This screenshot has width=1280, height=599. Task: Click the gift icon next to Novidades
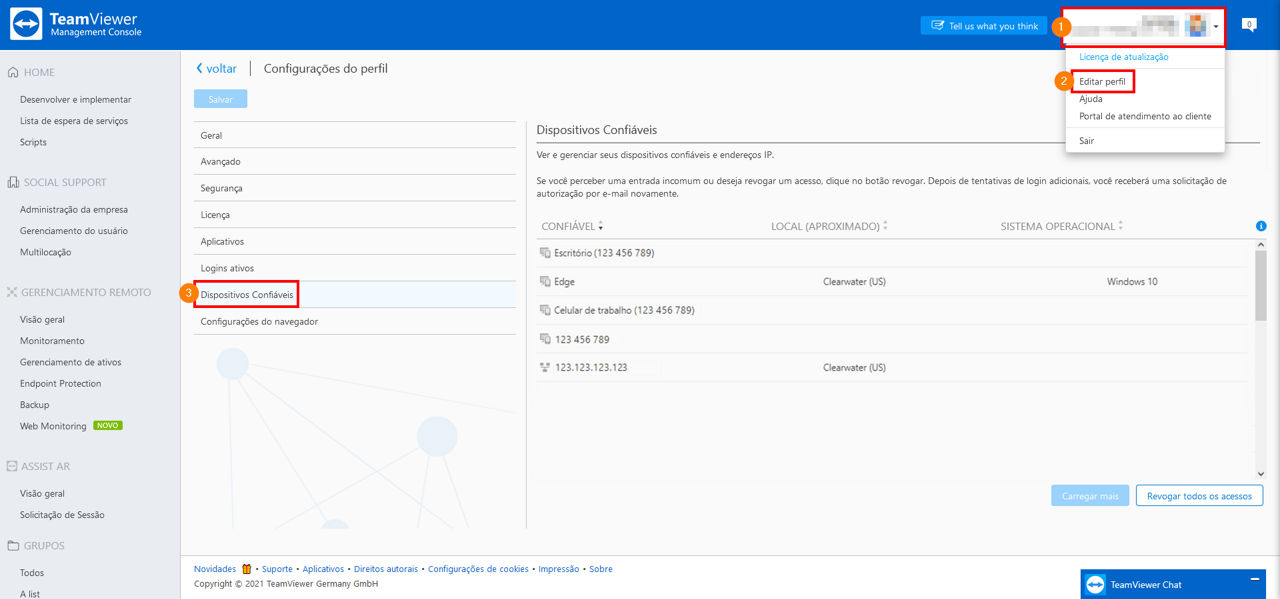247,569
